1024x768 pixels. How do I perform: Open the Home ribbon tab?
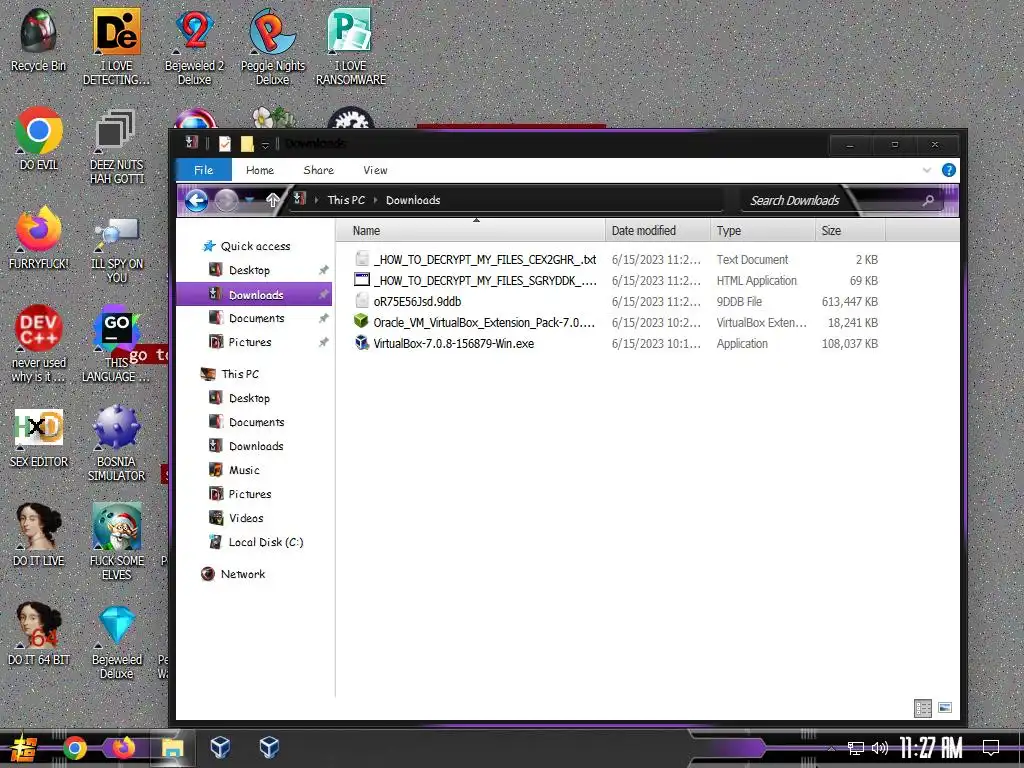pyautogui.click(x=260, y=170)
